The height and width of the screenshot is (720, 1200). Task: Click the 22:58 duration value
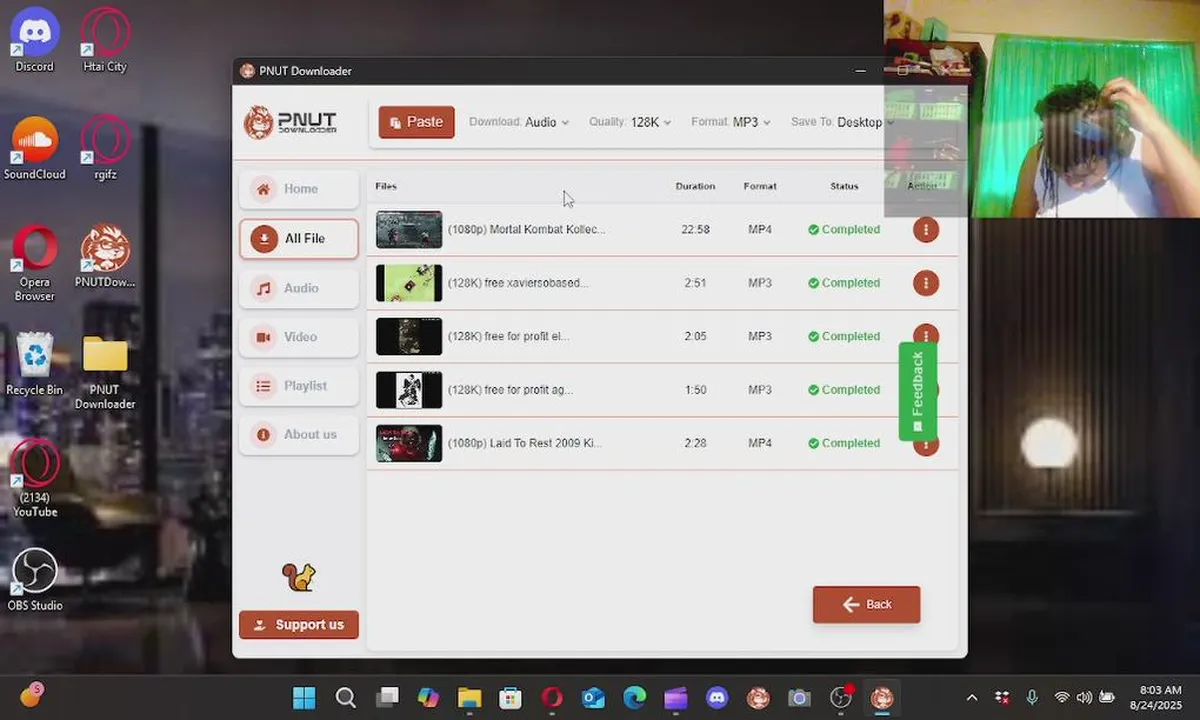(695, 230)
